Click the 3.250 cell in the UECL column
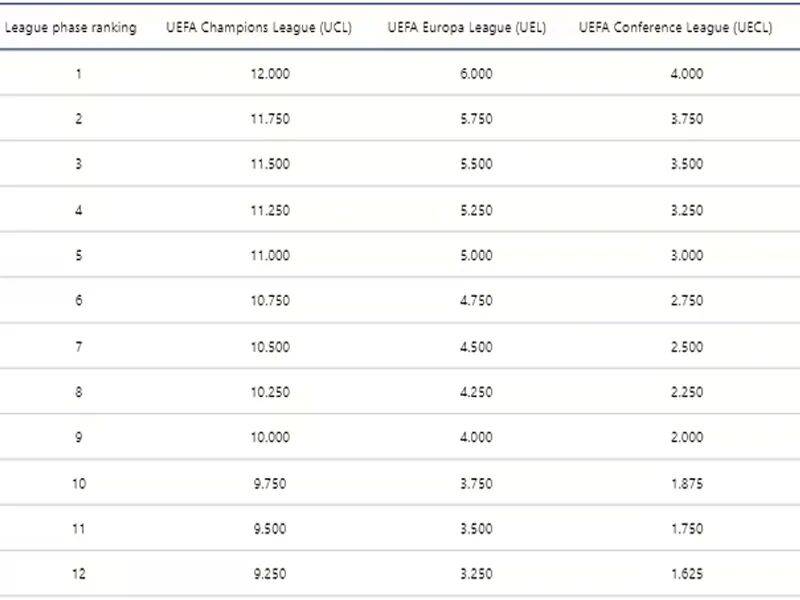The width and height of the screenshot is (800, 600). coord(687,210)
